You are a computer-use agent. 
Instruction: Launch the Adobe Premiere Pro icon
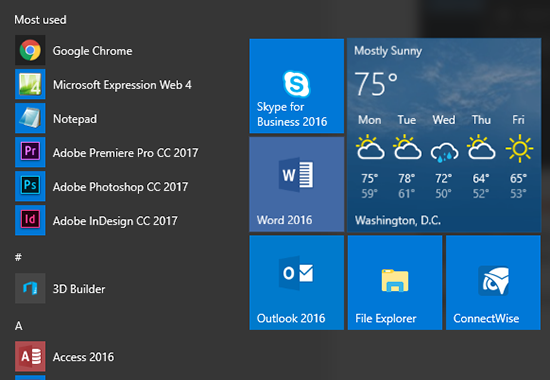[30, 152]
